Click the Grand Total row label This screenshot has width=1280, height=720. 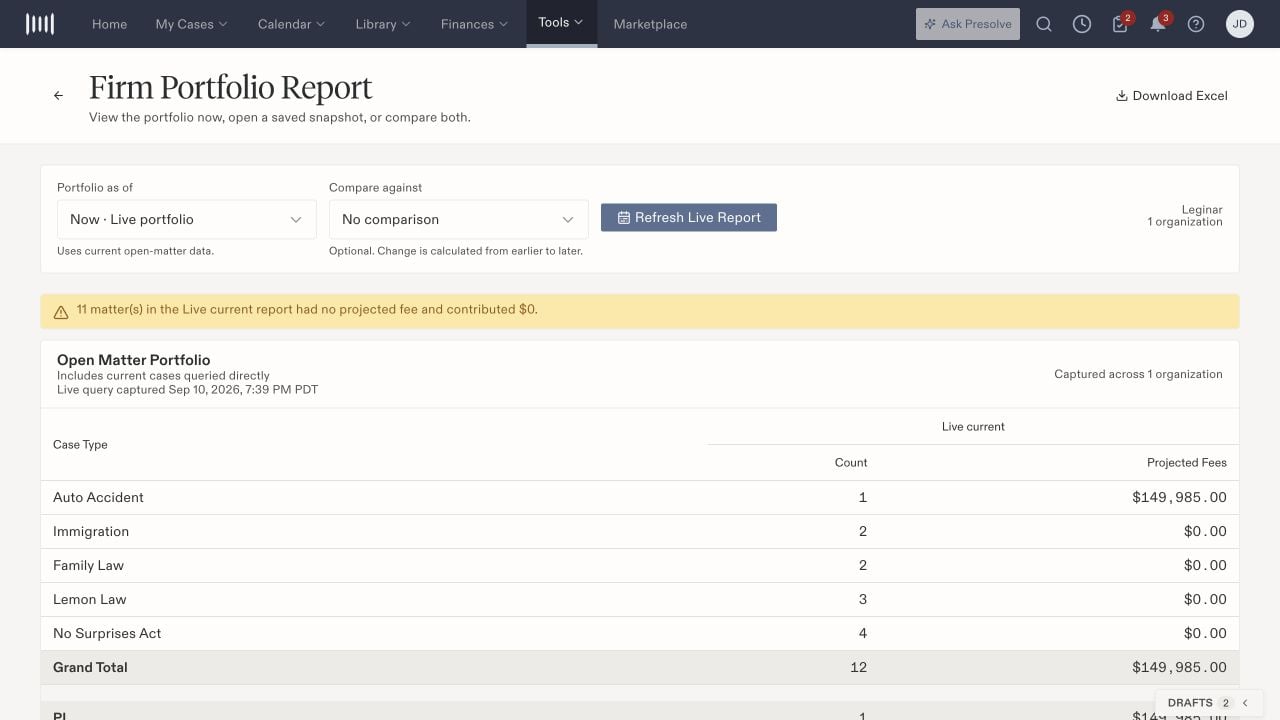point(90,667)
